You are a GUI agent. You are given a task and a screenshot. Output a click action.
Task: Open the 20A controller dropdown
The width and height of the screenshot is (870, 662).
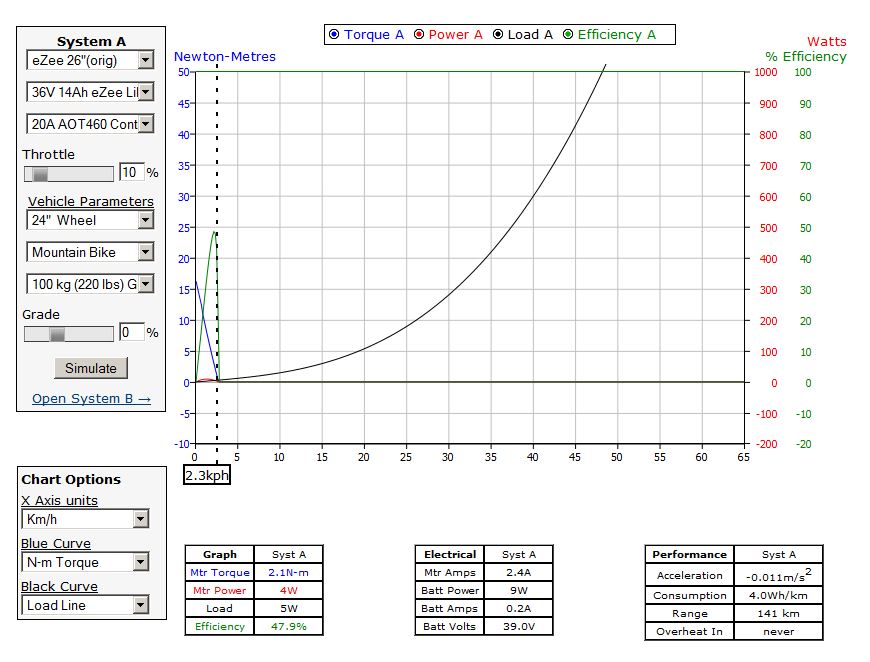click(90, 124)
